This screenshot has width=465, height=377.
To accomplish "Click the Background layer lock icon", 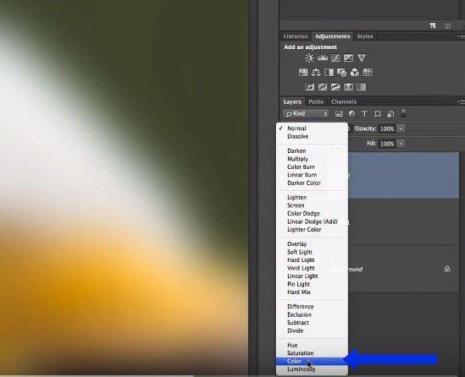I will [x=447, y=268].
